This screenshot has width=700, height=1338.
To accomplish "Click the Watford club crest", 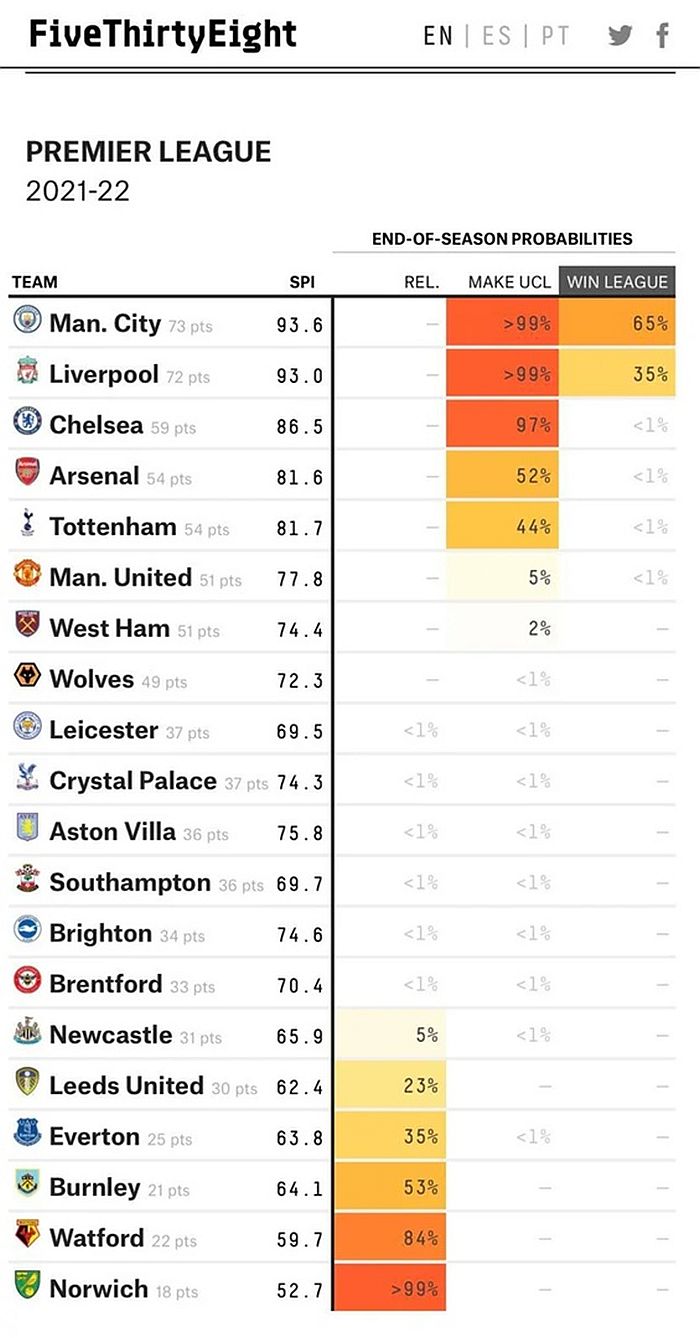I will pos(27,1235).
